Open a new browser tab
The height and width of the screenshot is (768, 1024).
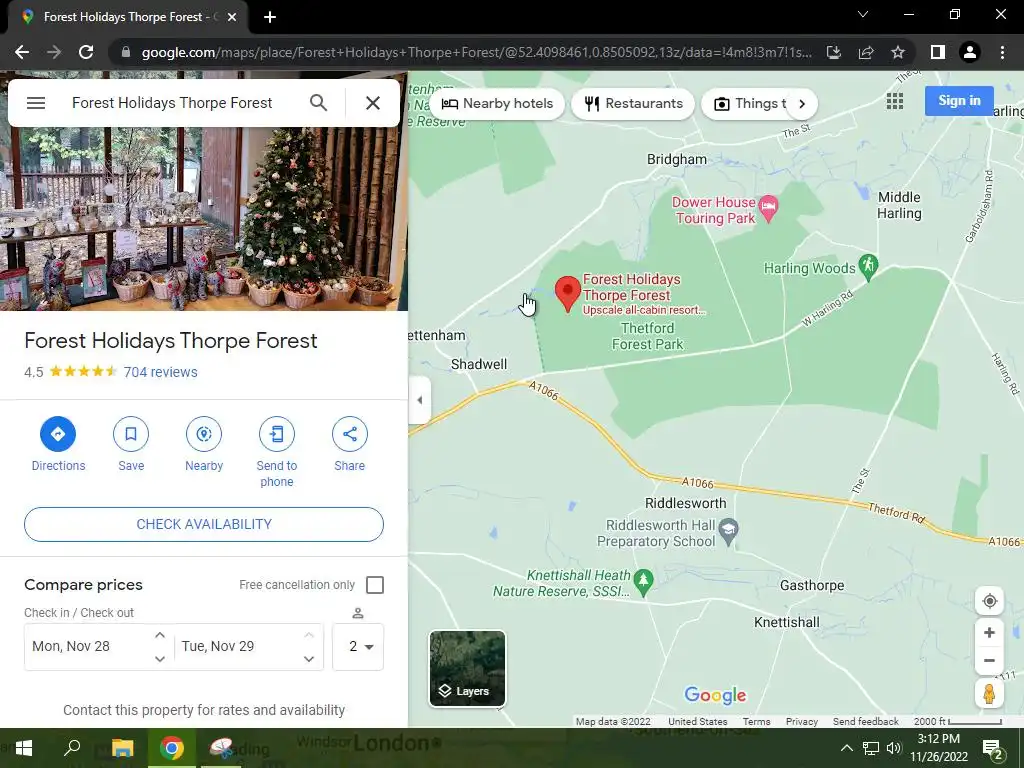coord(270,17)
